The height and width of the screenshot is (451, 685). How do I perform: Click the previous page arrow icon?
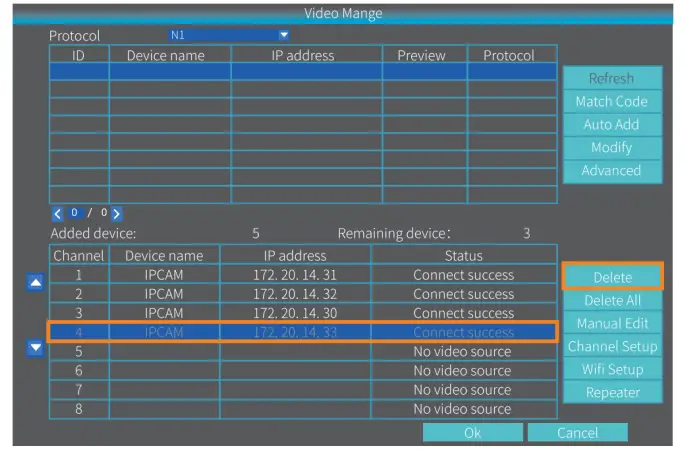point(57,214)
